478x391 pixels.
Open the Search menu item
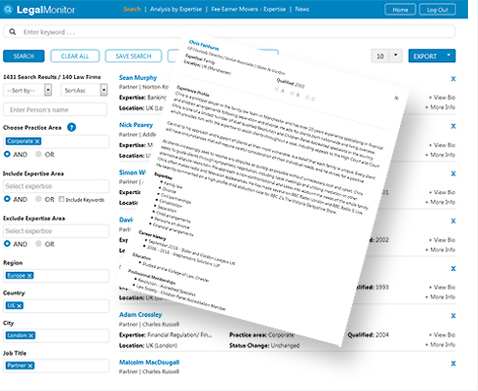click(x=132, y=9)
